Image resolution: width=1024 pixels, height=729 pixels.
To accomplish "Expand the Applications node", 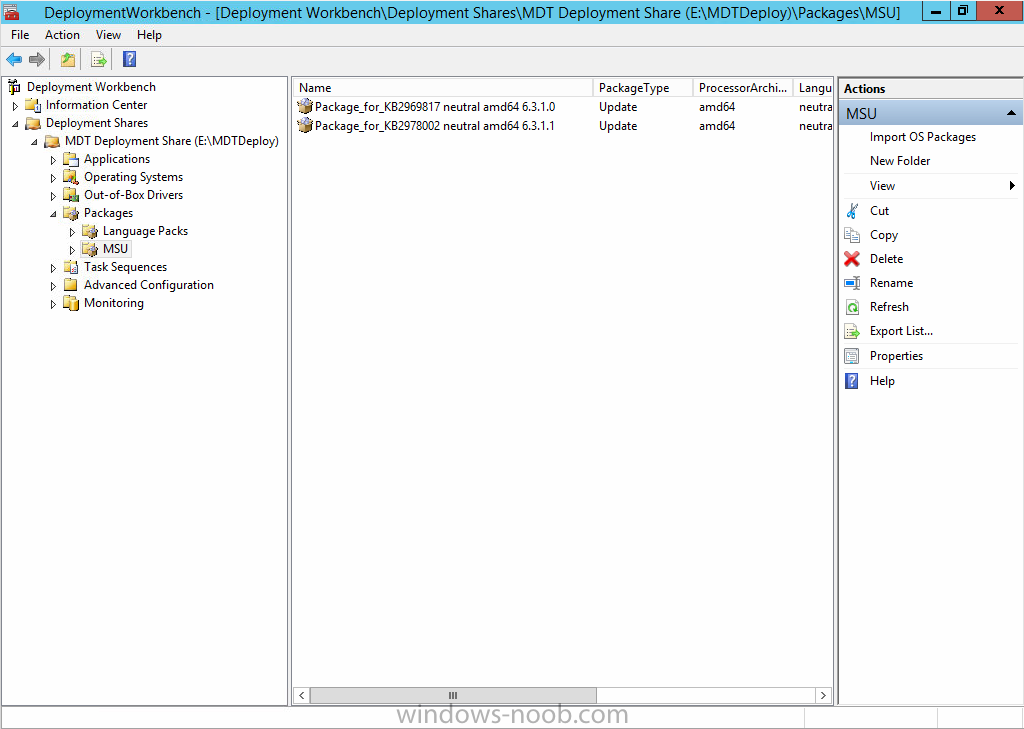I will click(54, 160).
